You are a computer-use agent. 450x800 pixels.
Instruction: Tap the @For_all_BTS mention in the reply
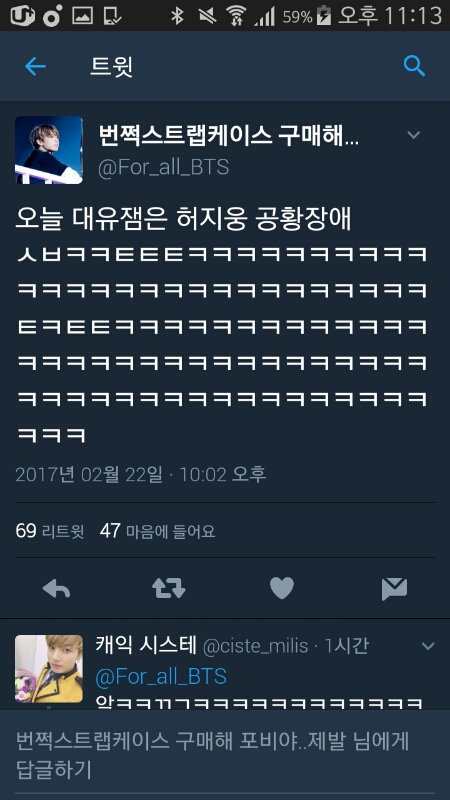161,677
